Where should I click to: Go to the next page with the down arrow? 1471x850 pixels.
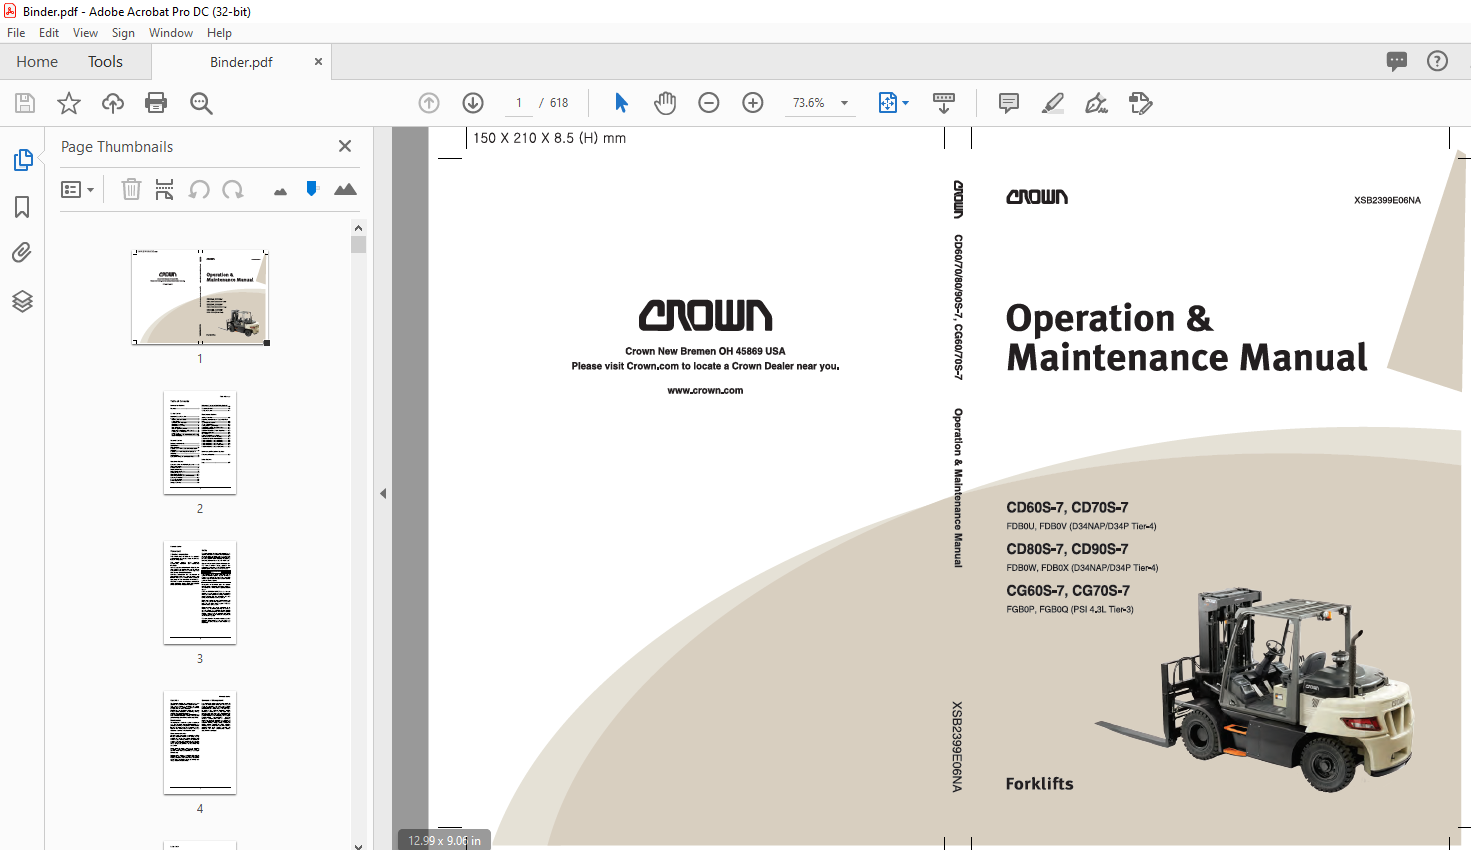(473, 103)
